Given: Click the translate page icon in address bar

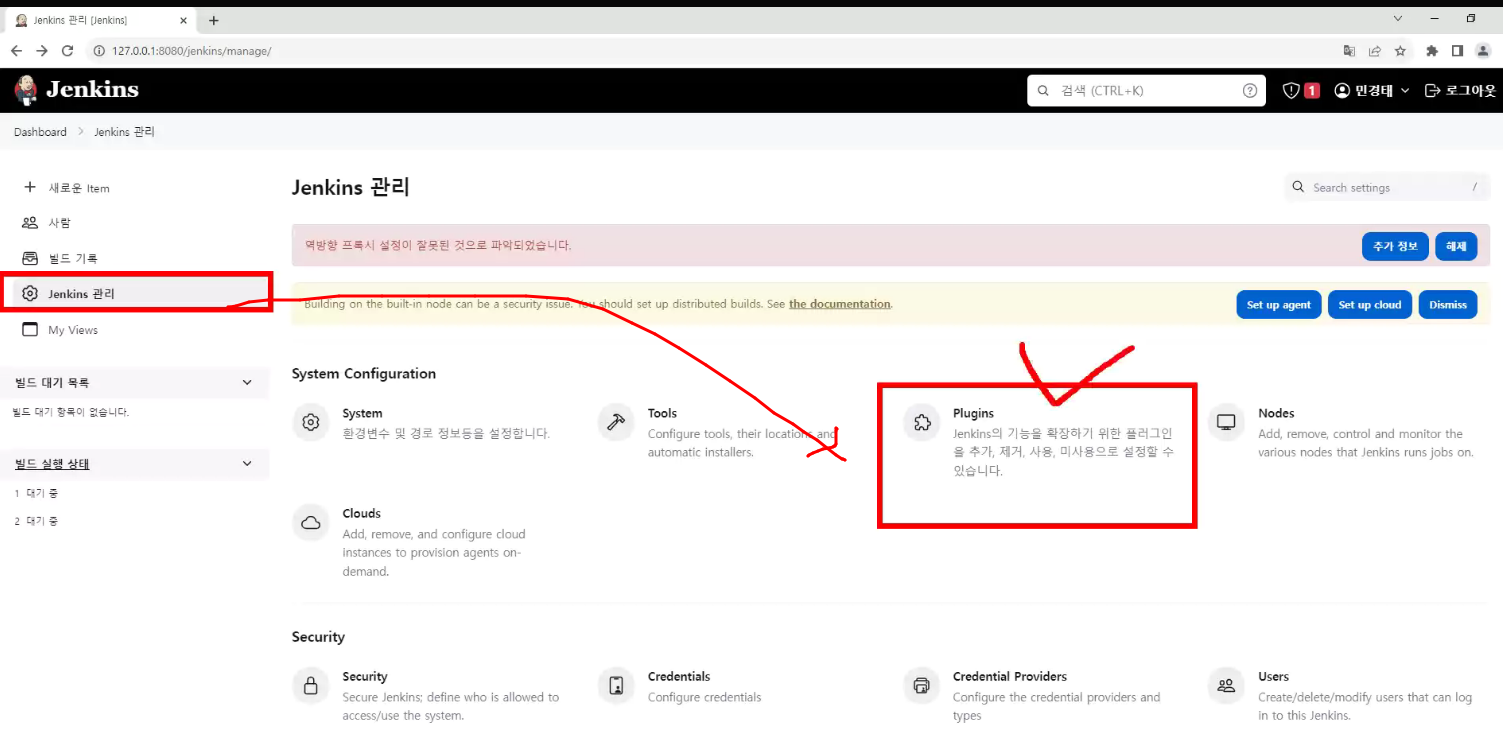Looking at the screenshot, I should coord(1350,51).
